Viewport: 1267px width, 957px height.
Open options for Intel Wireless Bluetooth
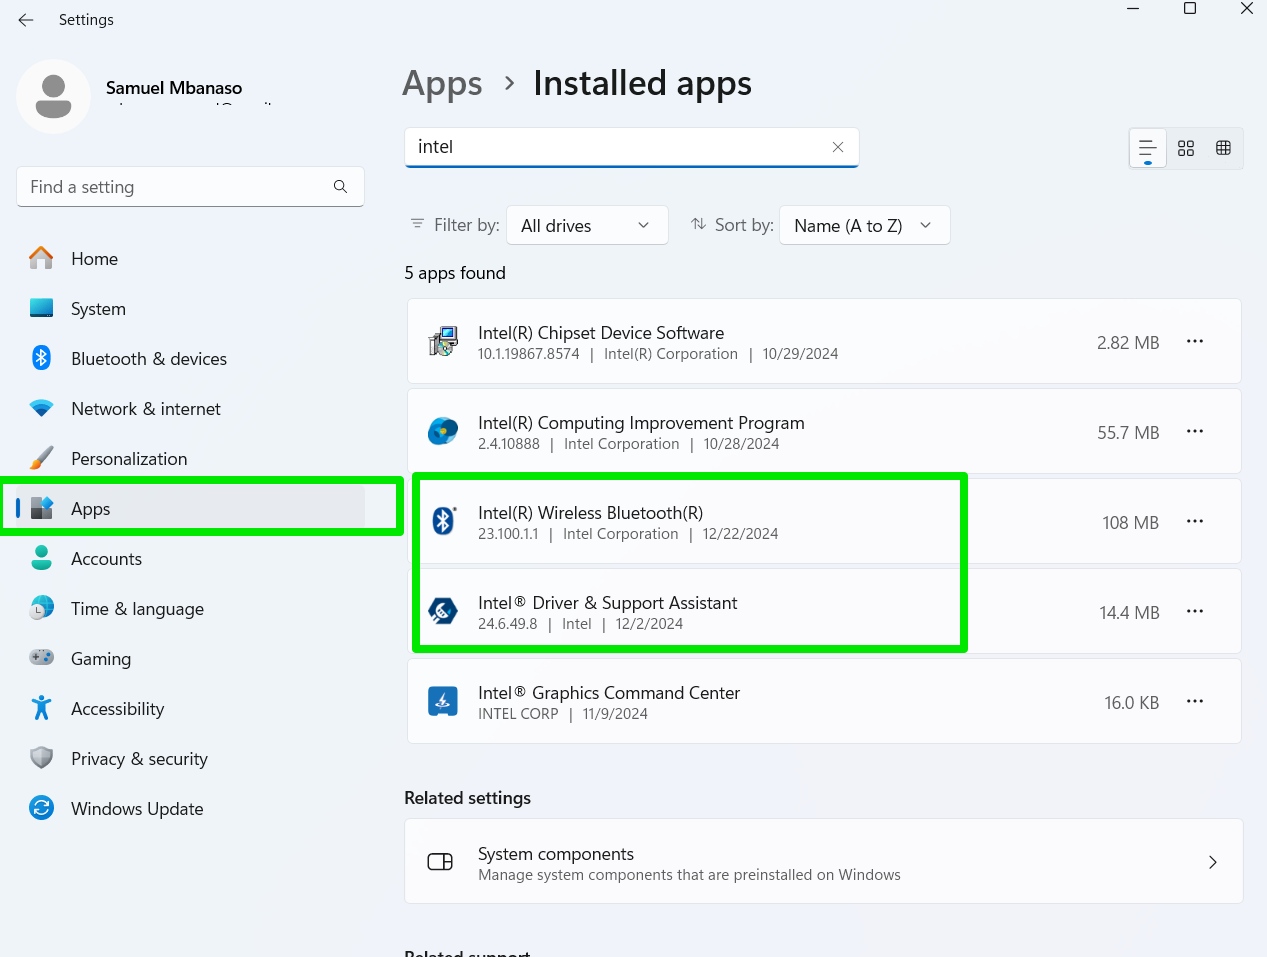pyautogui.click(x=1195, y=522)
